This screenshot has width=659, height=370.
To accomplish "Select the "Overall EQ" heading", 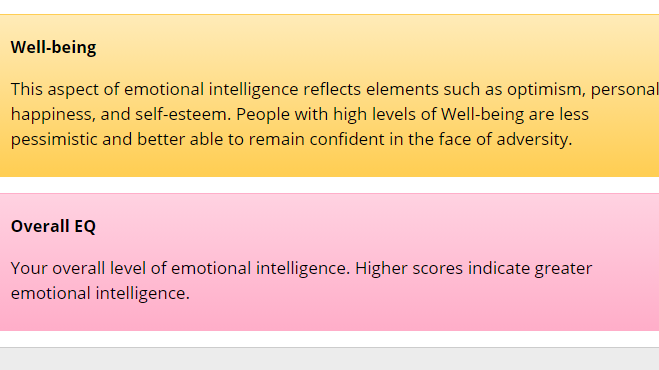I will [x=53, y=226].
